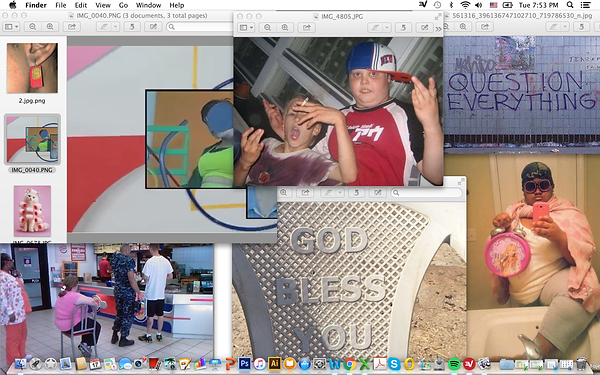The image size is (600, 375).
Task: Open the highlight pen dropdown in IMG_0040.PNG toolbar
Action: pos(116,27)
